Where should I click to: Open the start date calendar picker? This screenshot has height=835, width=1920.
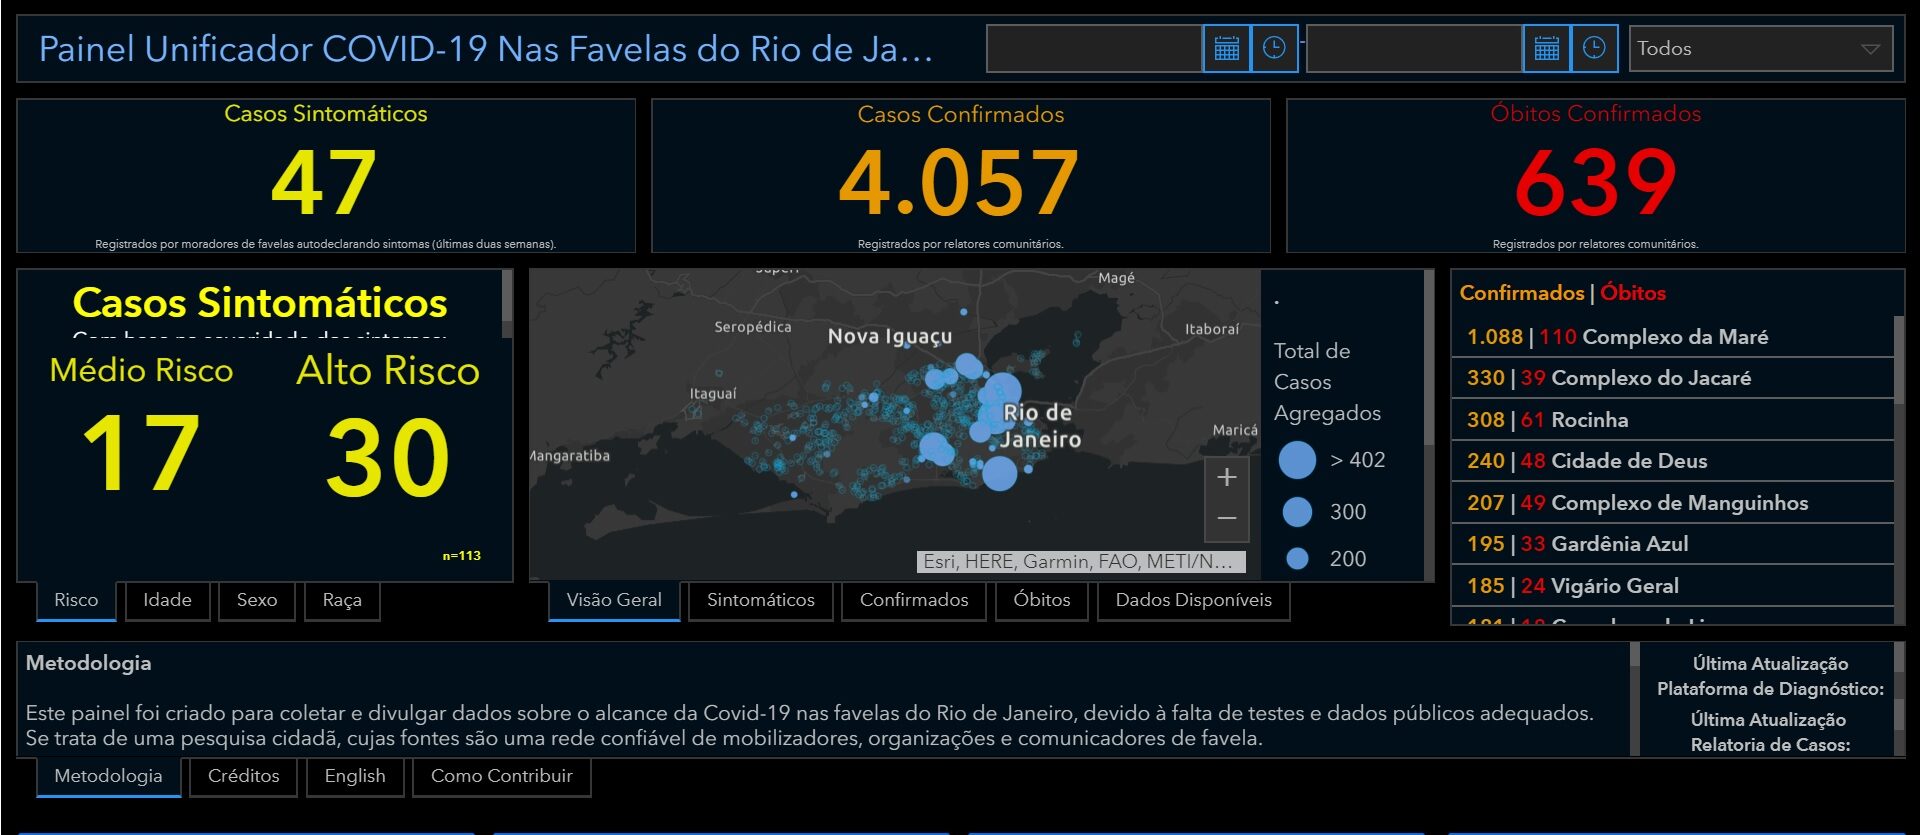click(x=1226, y=48)
